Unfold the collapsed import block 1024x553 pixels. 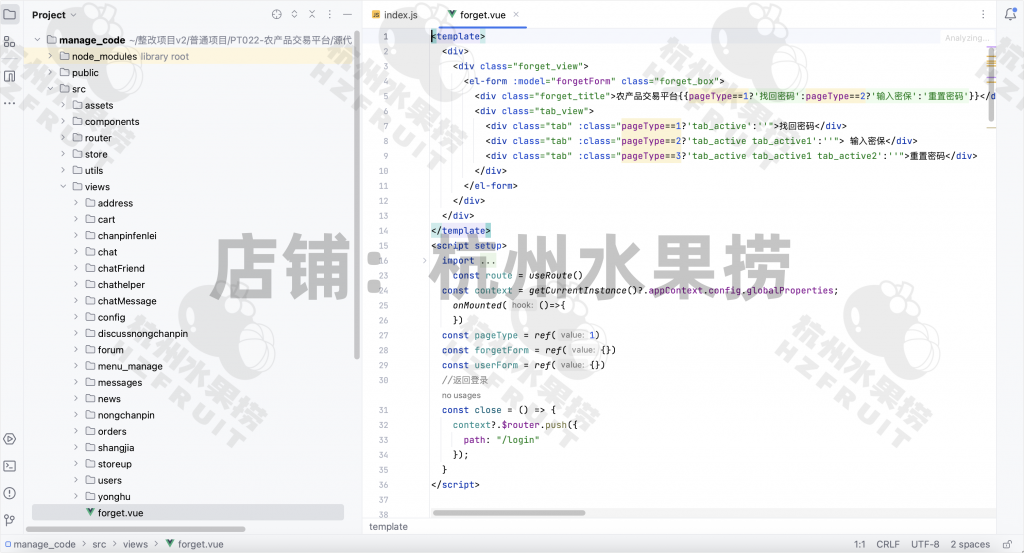click(x=424, y=261)
